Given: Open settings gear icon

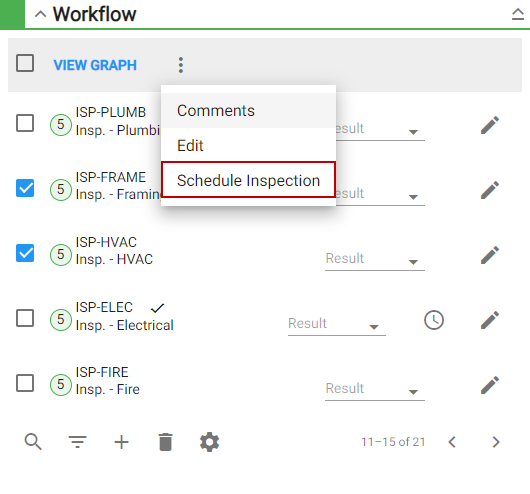Looking at the screenshot, I should click(x=210, y=442).
